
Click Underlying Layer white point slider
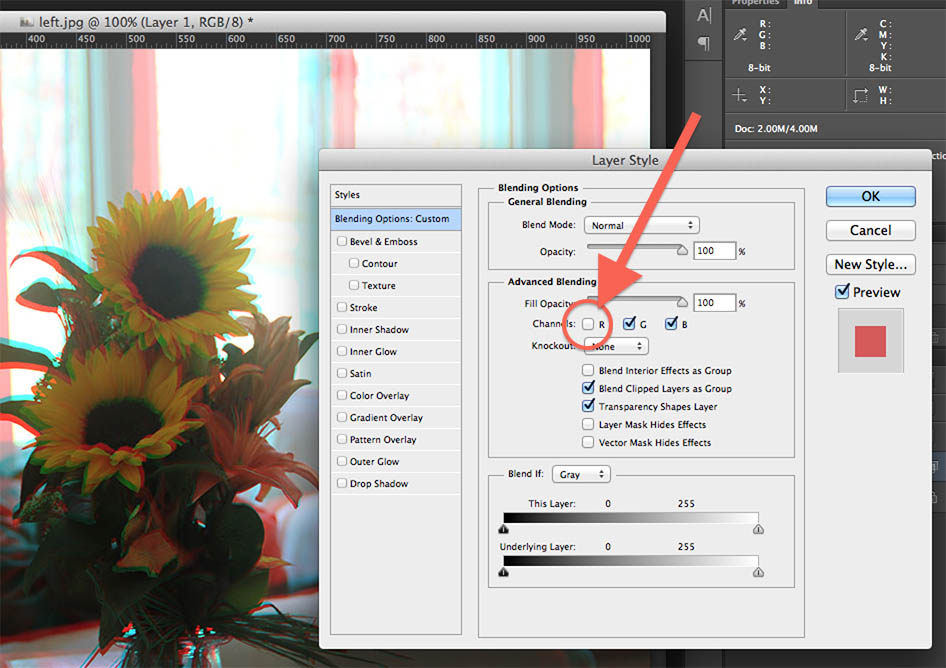[758, 572]
